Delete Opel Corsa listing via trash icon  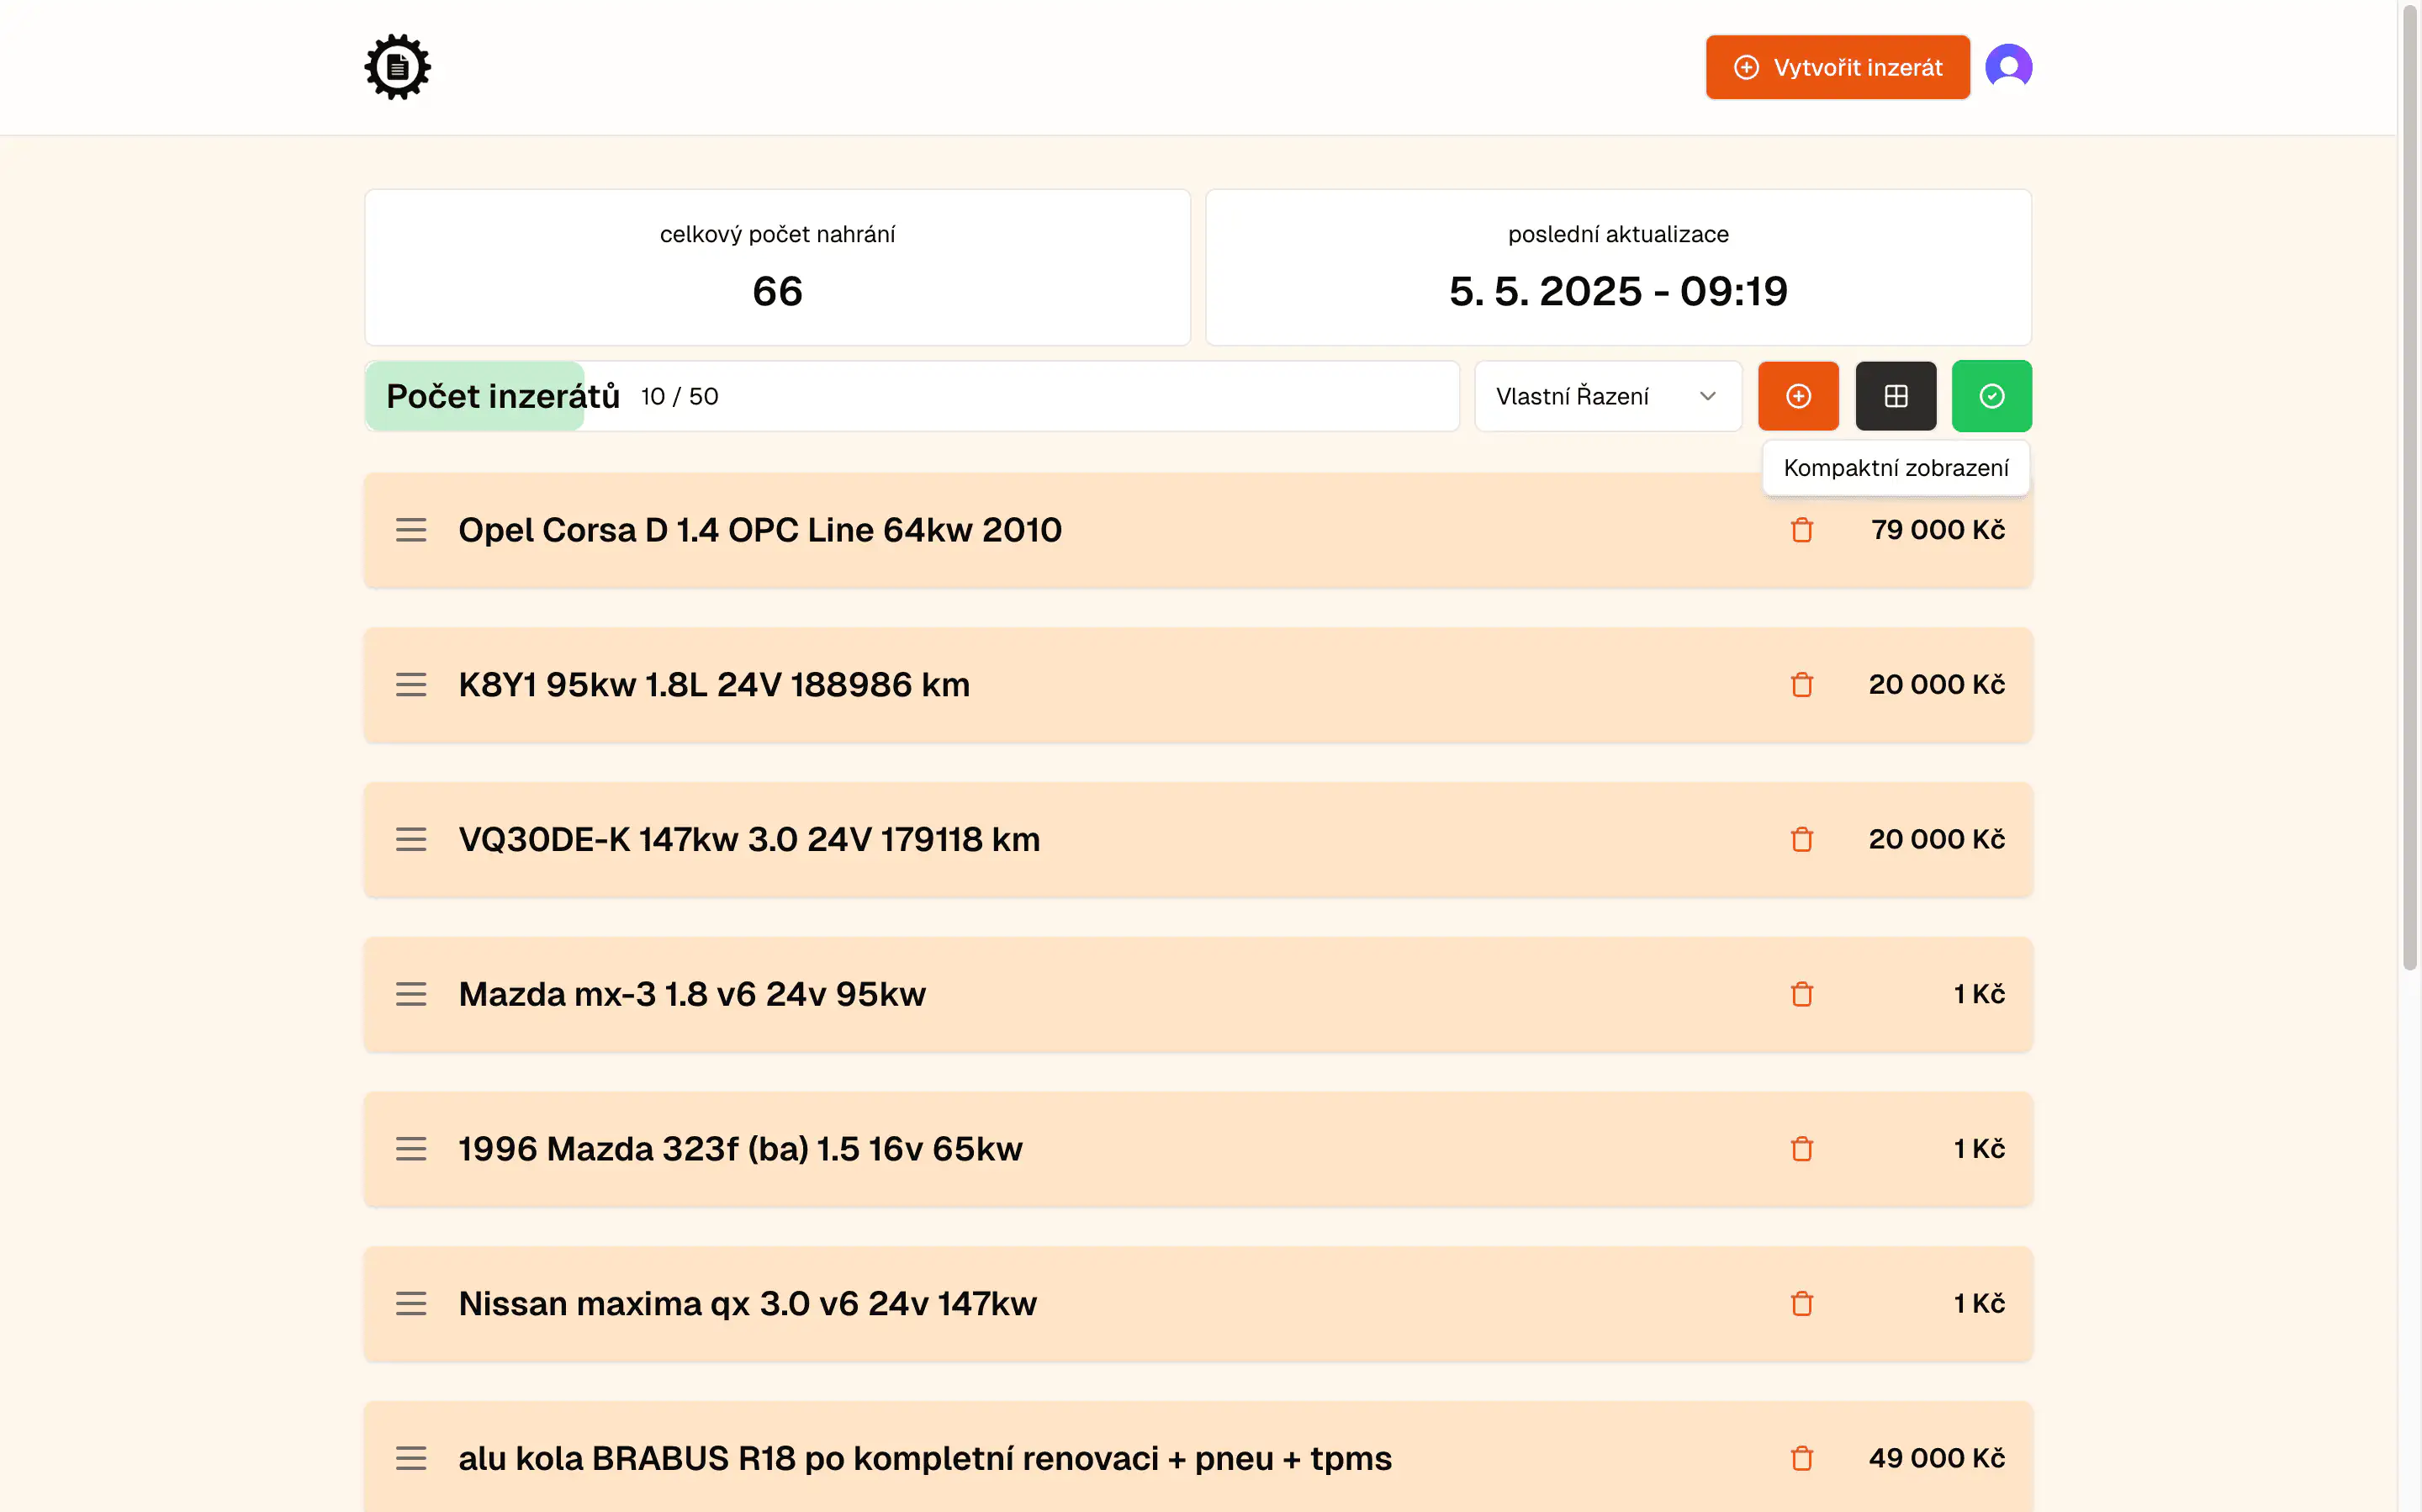tap(1801, 530)
